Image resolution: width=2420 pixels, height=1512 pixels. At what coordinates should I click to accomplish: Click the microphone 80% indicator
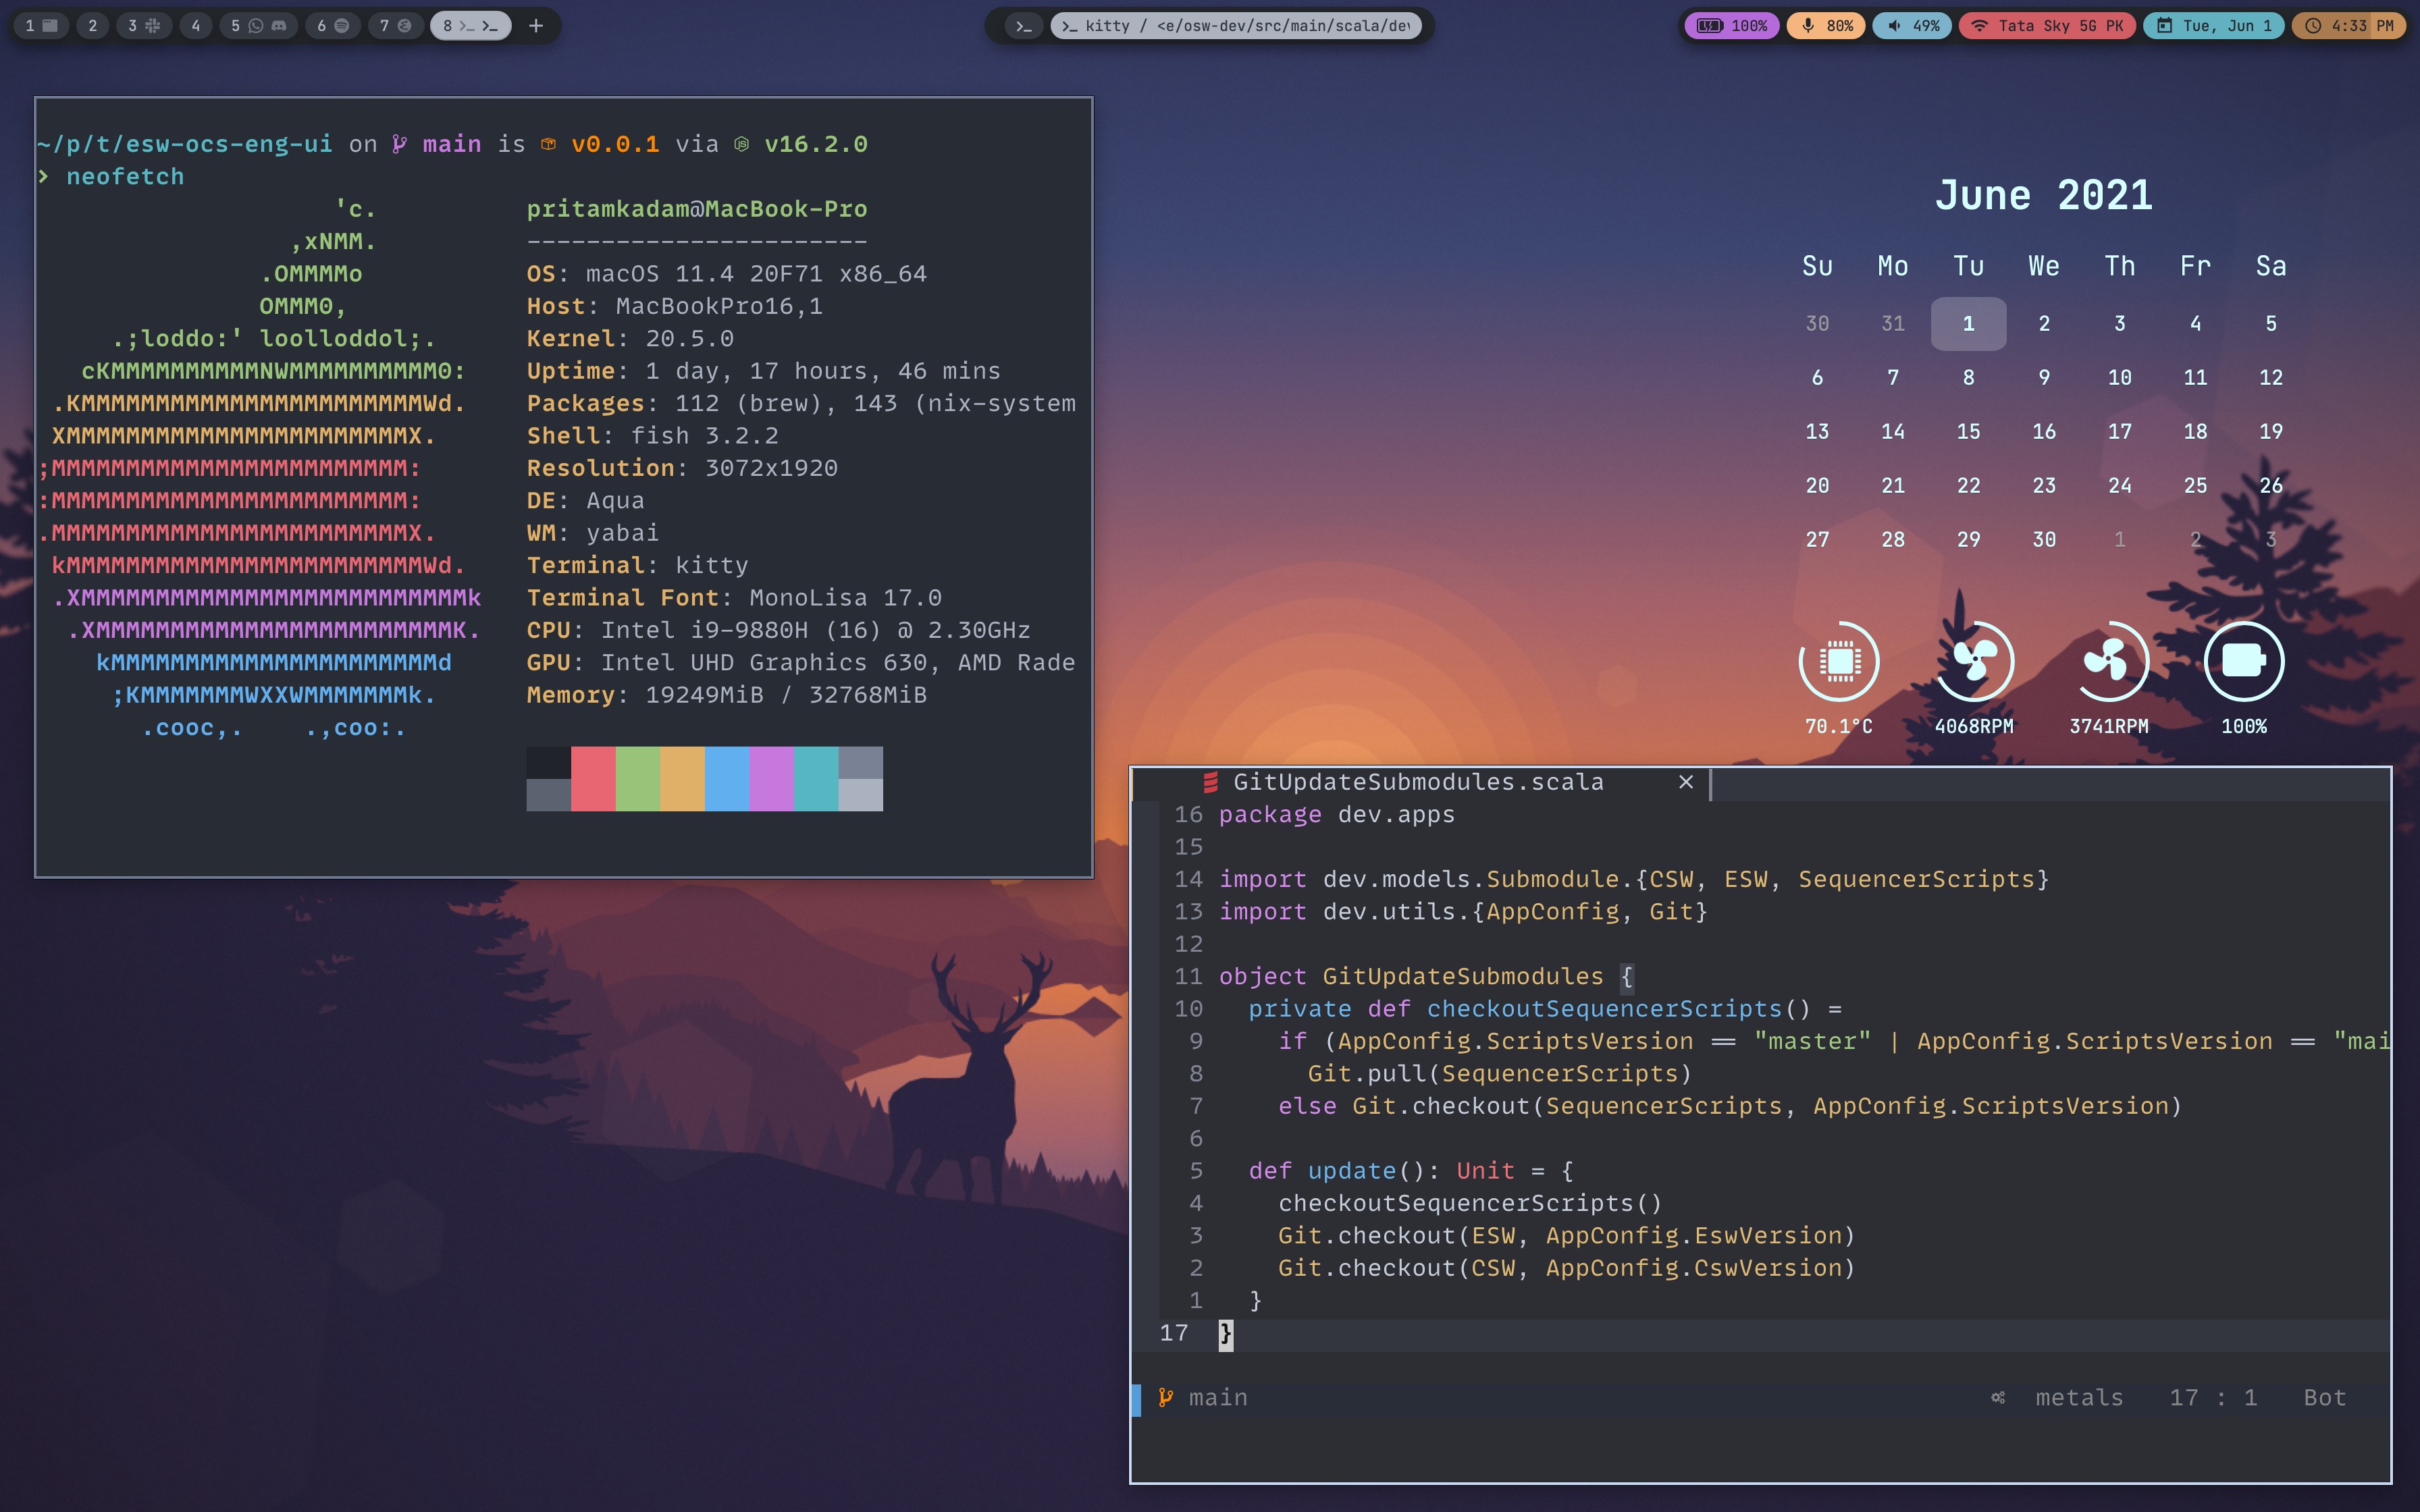tap(1827, 26)
